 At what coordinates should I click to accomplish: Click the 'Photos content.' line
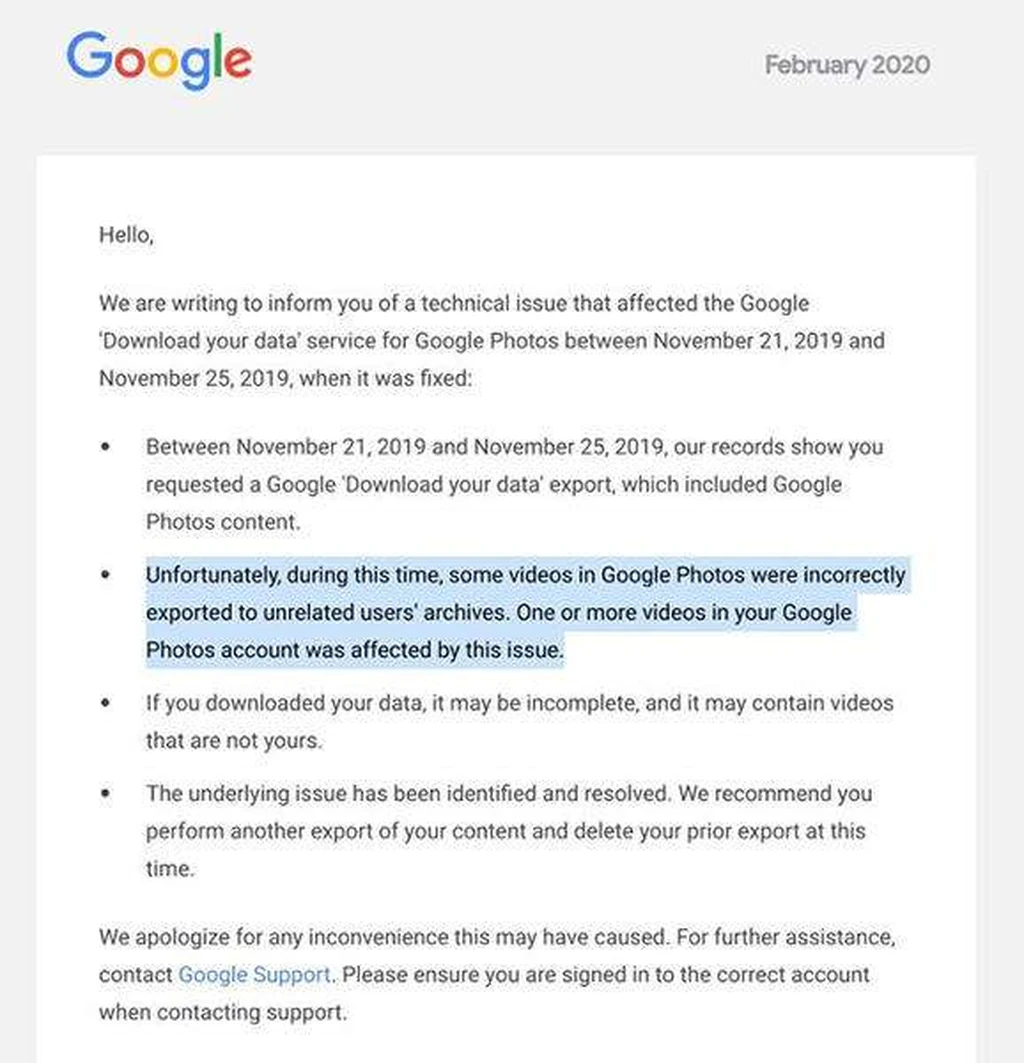click(223, 522)
